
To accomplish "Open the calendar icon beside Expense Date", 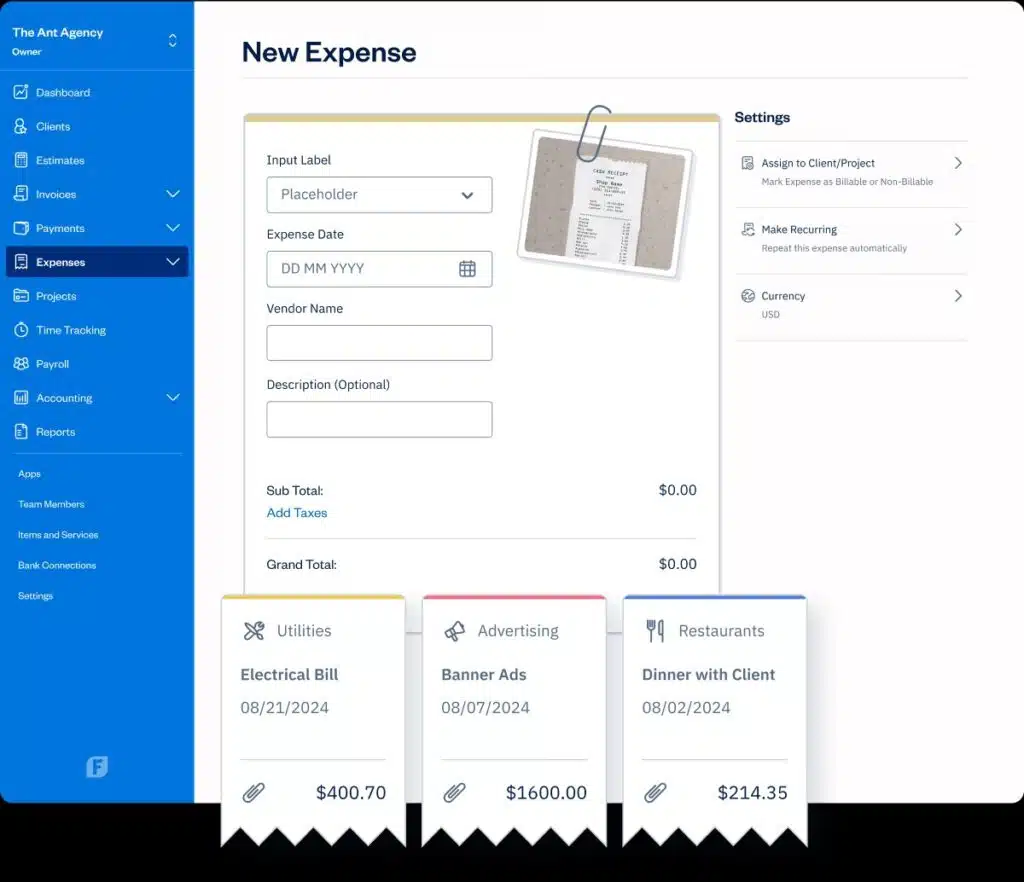I will point(468,269).
